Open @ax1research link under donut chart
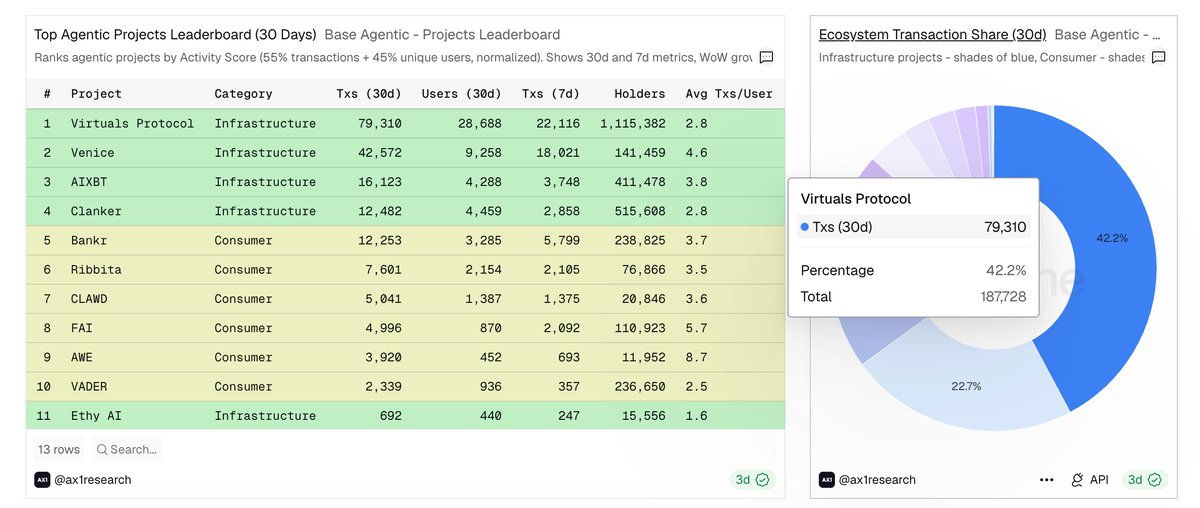This screenshot has width=1200, height=508. coord(877,480)
